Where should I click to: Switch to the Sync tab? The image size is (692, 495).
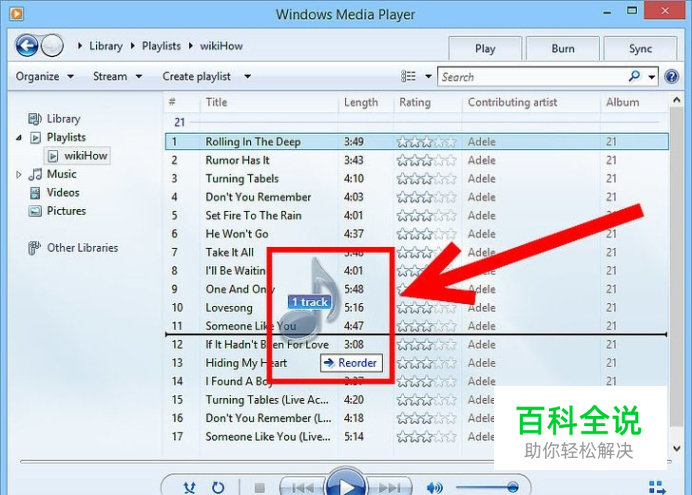point(640,49)
